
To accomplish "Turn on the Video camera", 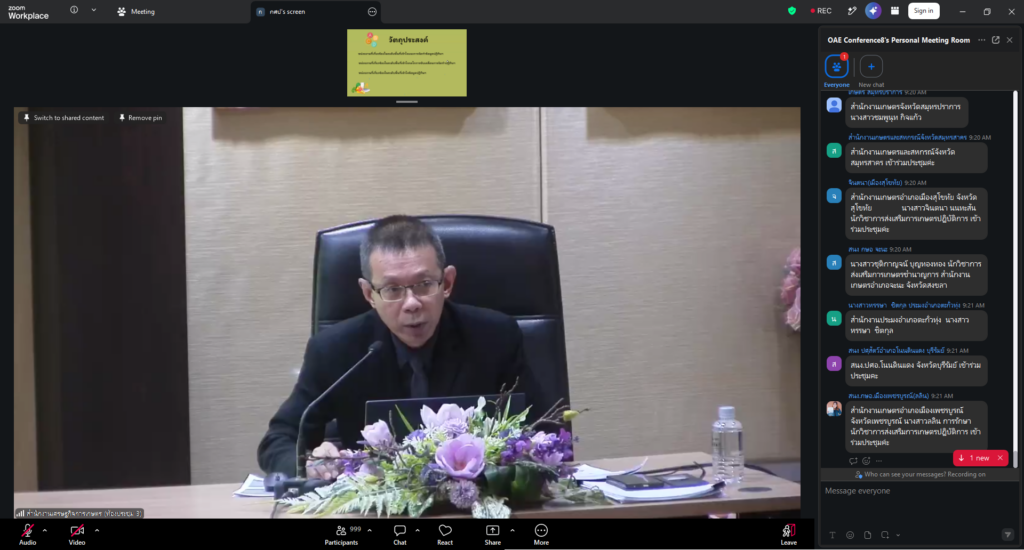I will [x=77, y=530].
